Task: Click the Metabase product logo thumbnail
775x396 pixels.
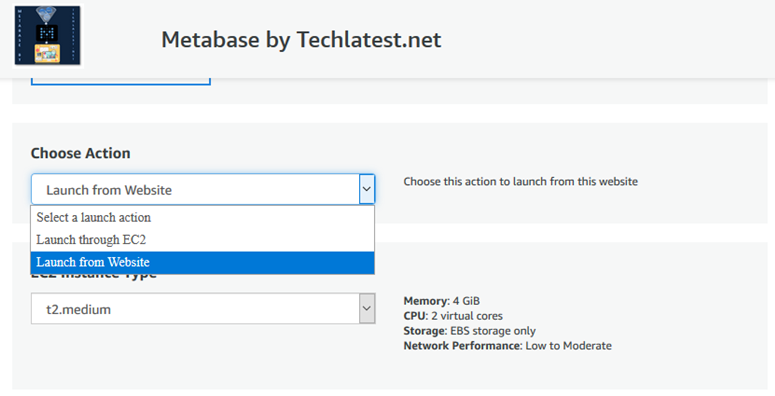Action: pyautogui.click(x=47, y=35)
